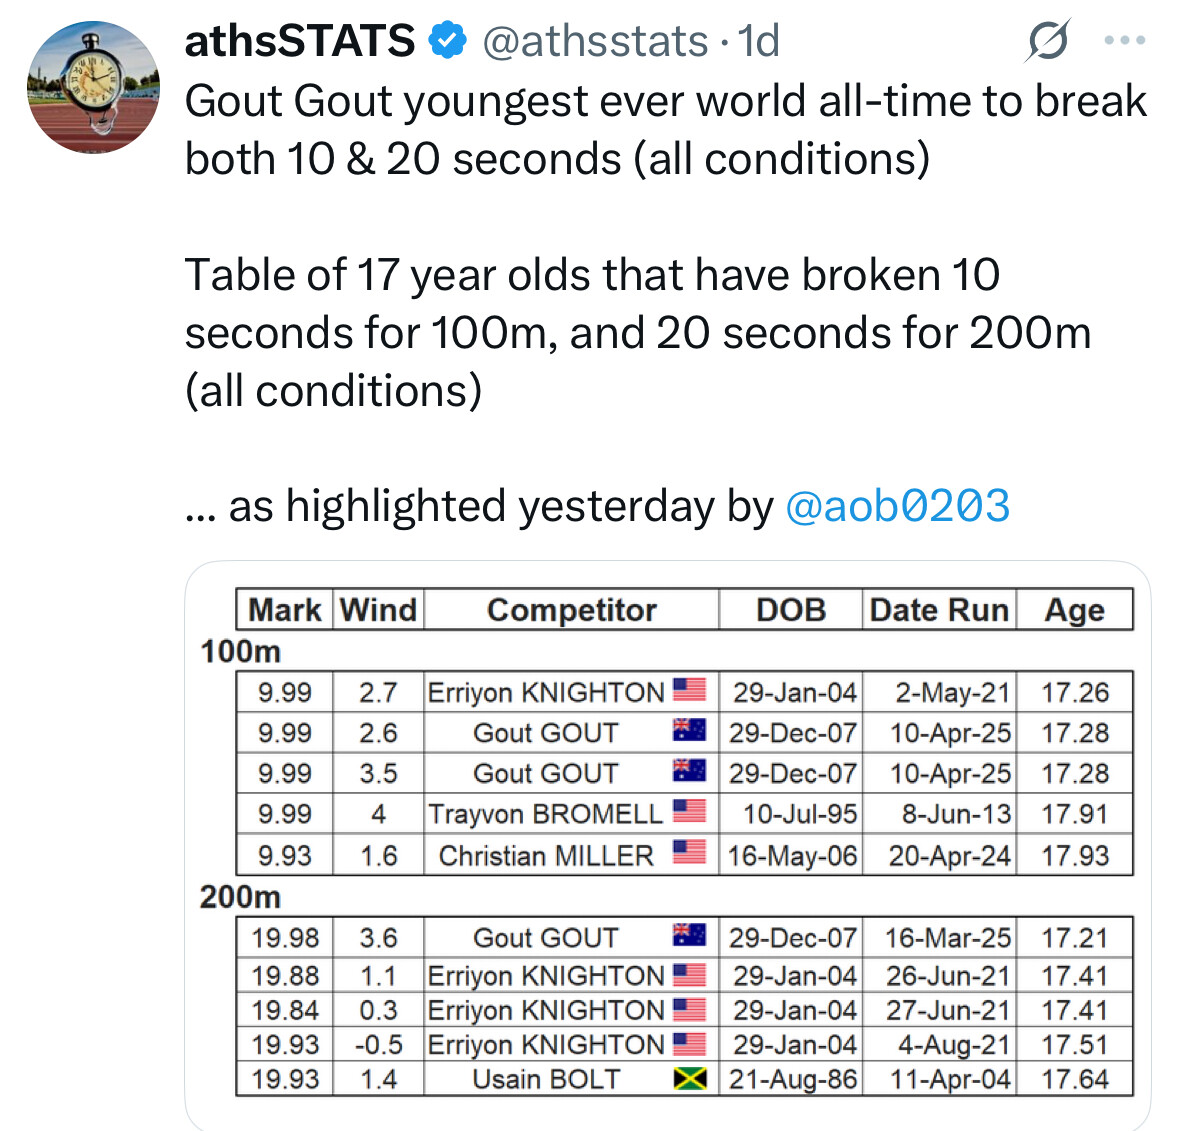Click the Date Run column header

(x=939, y=610)
